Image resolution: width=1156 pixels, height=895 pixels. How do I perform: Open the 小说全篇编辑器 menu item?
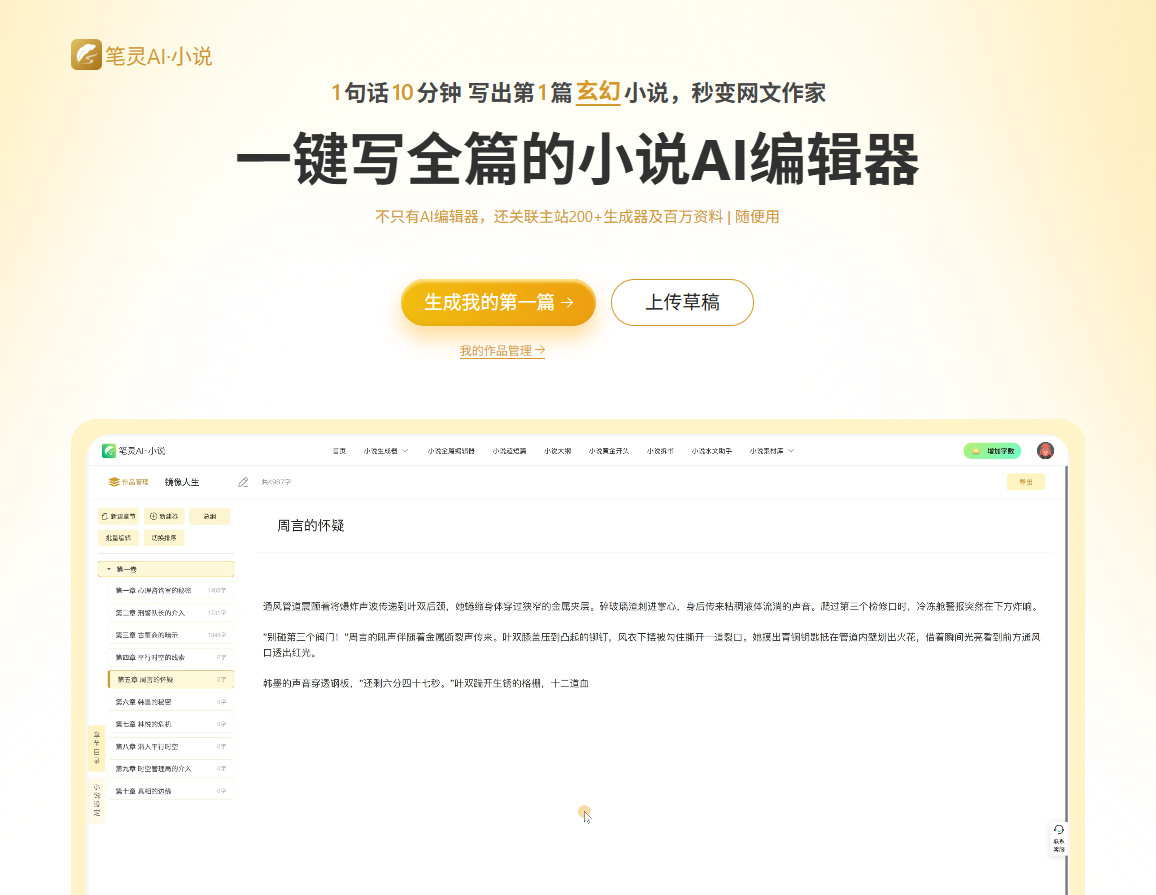[x=451, y=451]
